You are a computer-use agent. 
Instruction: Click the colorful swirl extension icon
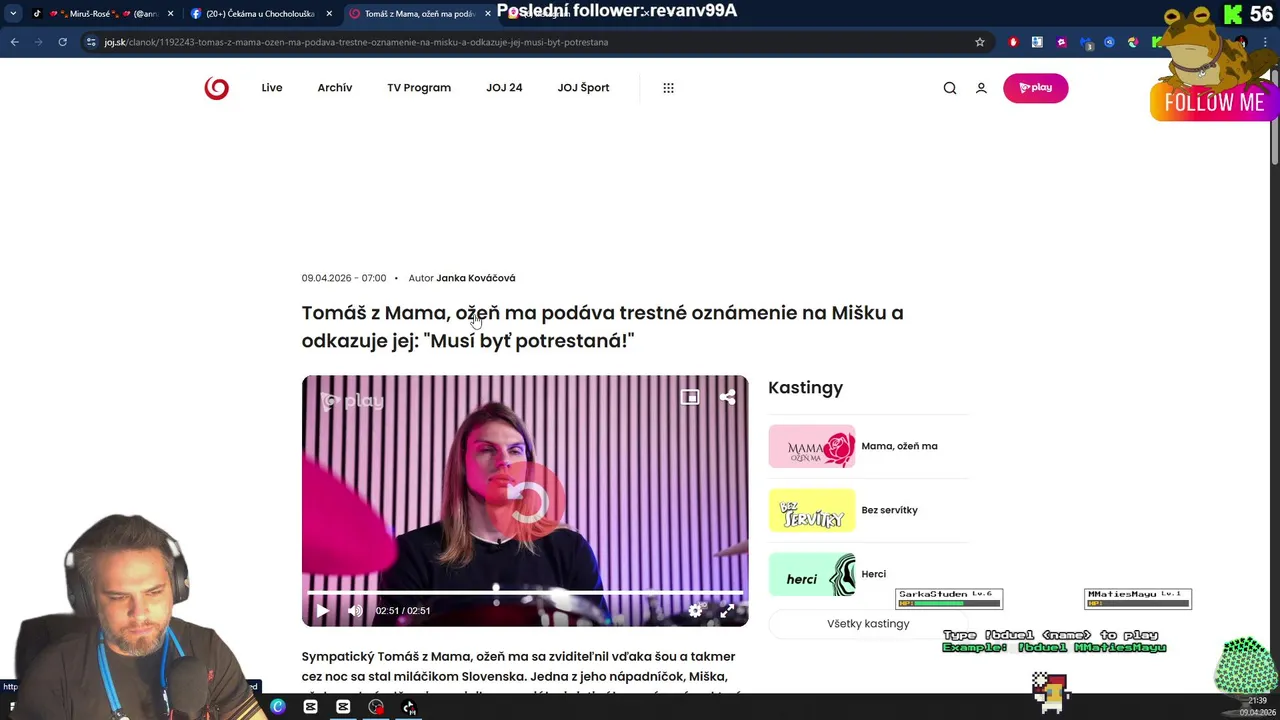pos(1133,42)
